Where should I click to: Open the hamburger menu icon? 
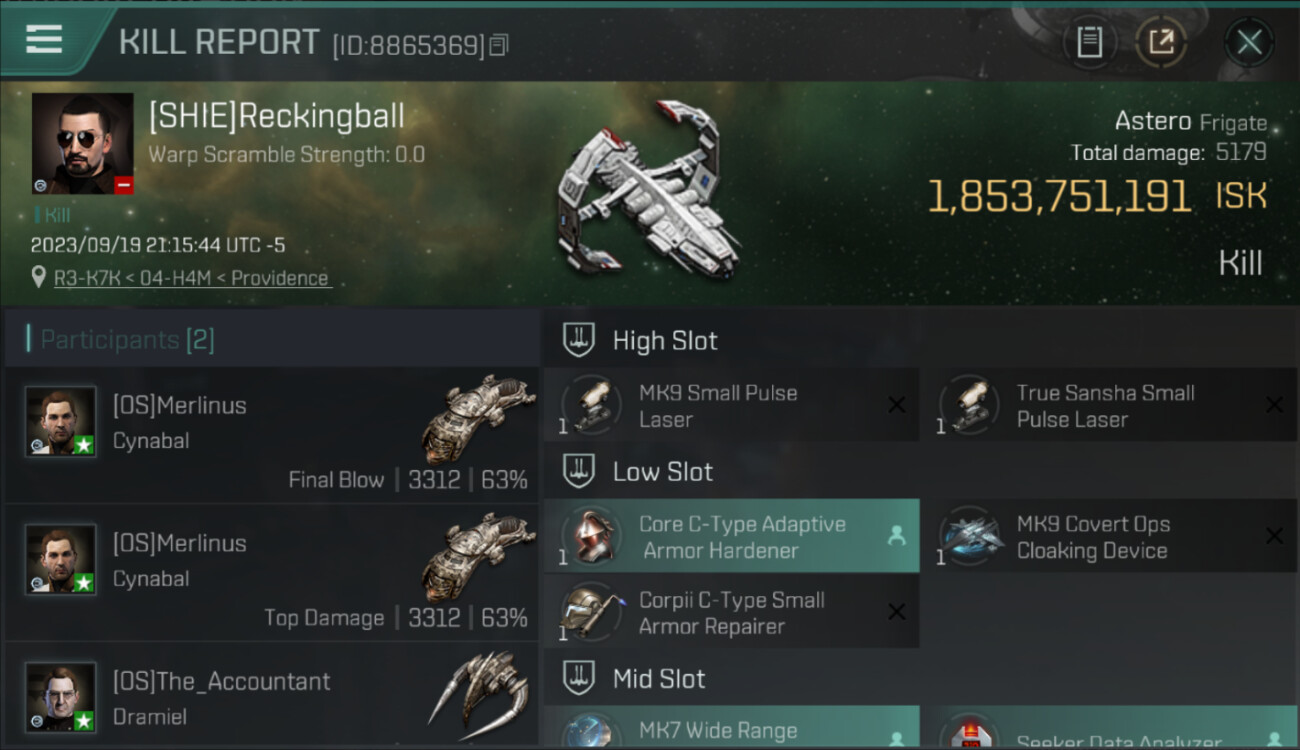pyautogui.click(x=44, y=39)
